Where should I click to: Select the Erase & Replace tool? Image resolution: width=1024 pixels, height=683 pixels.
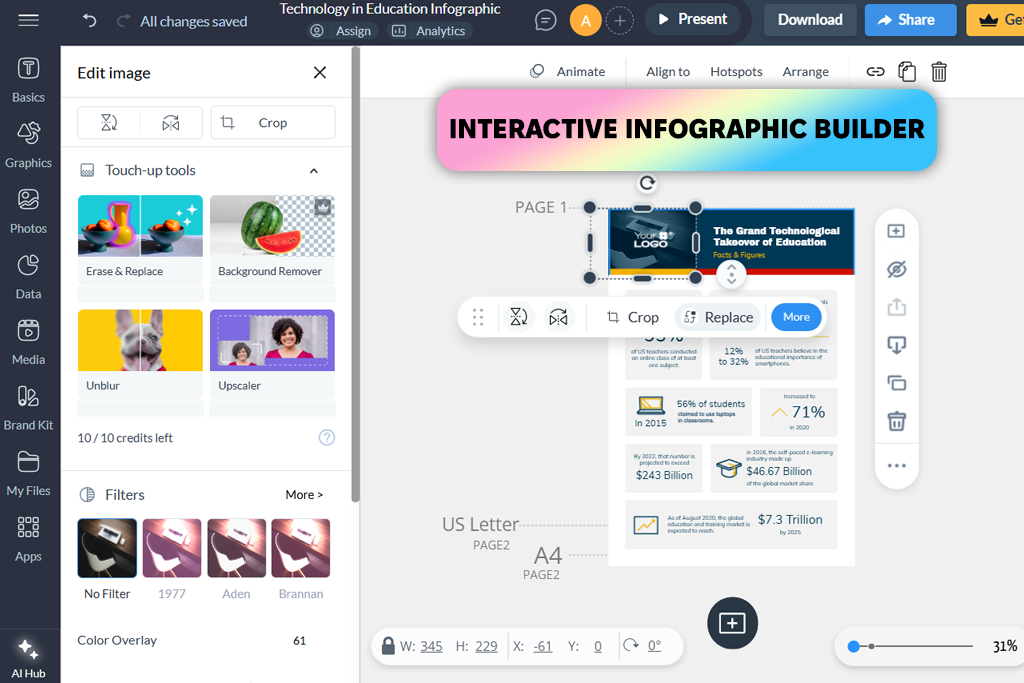click(140, 239)
